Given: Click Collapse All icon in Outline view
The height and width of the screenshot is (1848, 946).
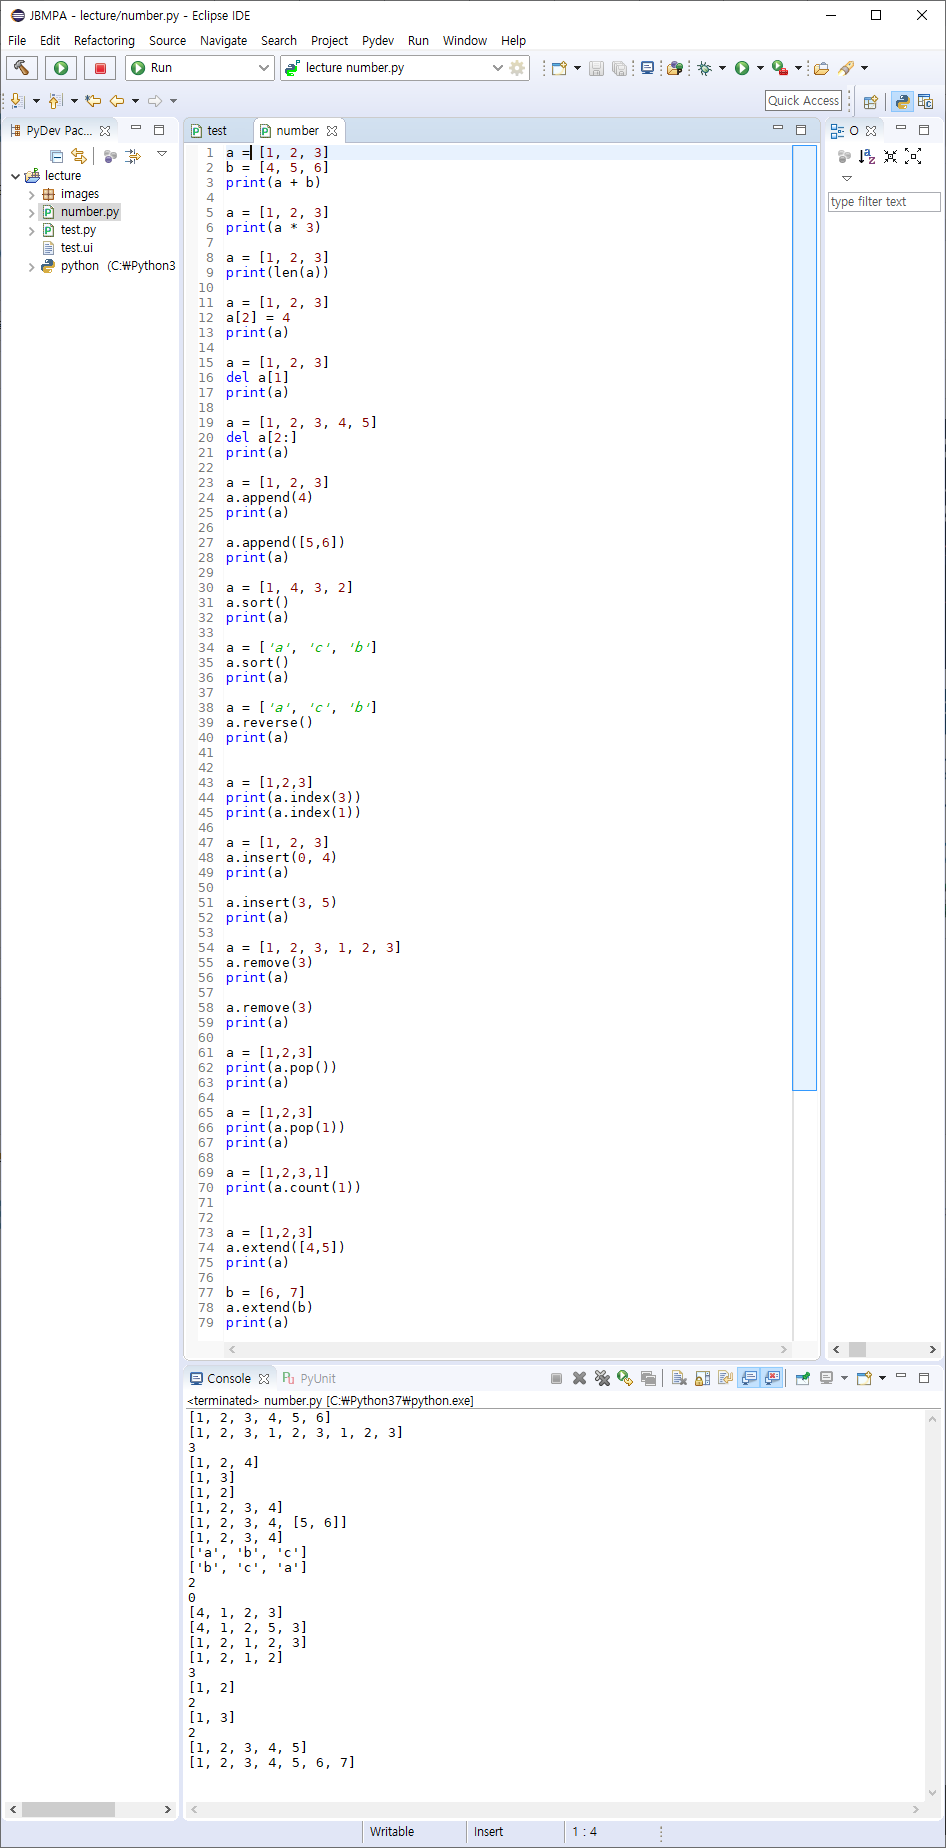Looking at the screenshot, I should point(890,156).
